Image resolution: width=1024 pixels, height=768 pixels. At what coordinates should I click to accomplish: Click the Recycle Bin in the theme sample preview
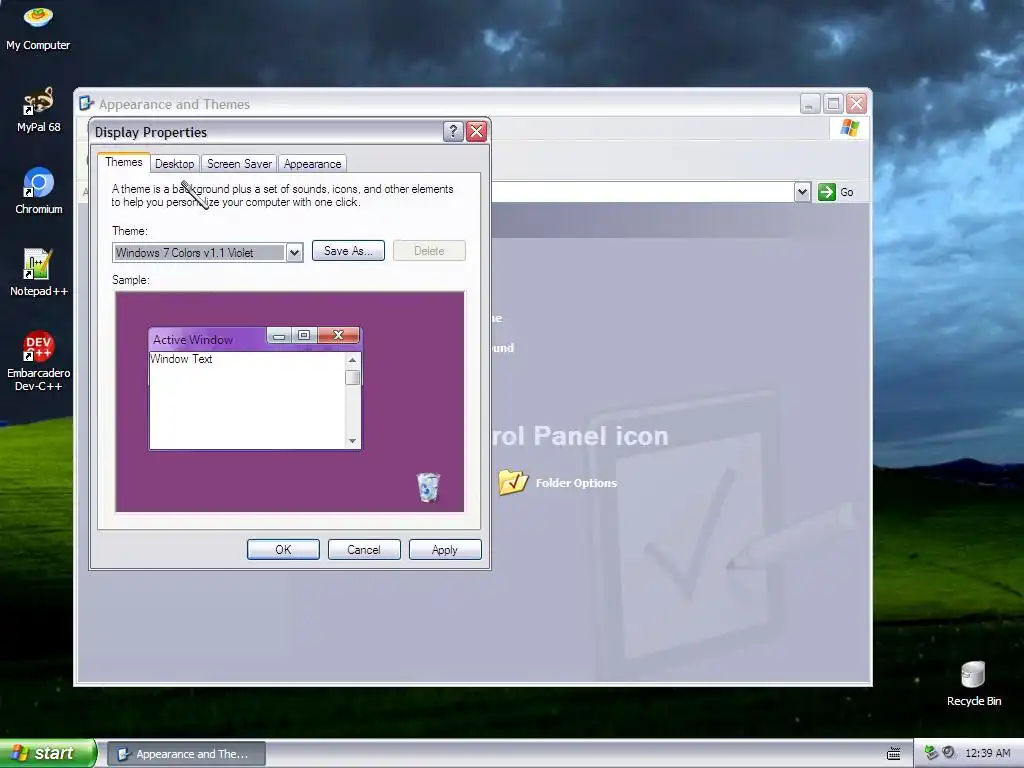[428, 487]
